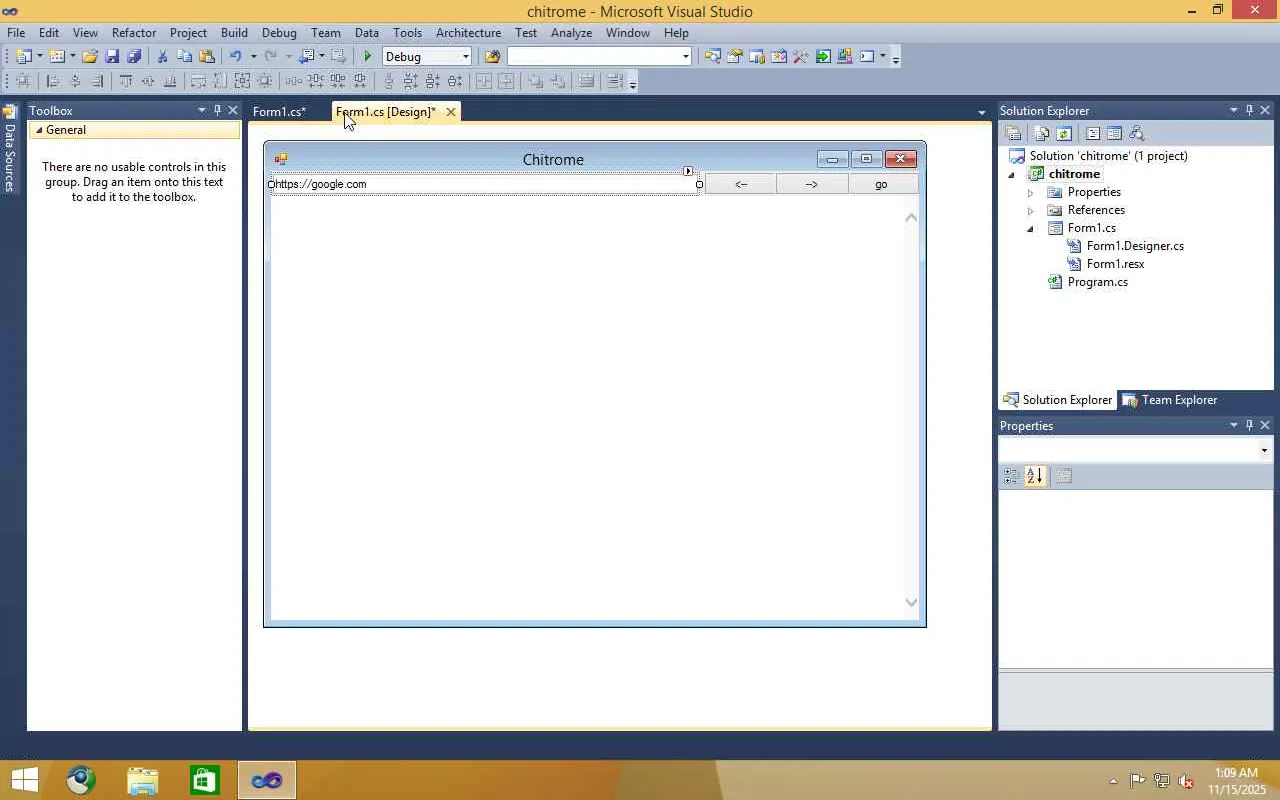This screenshot has width=1280, height=800.
Task: Select Form1.Designer.cs in Solution Explorer
Action: click(1135, 246)
